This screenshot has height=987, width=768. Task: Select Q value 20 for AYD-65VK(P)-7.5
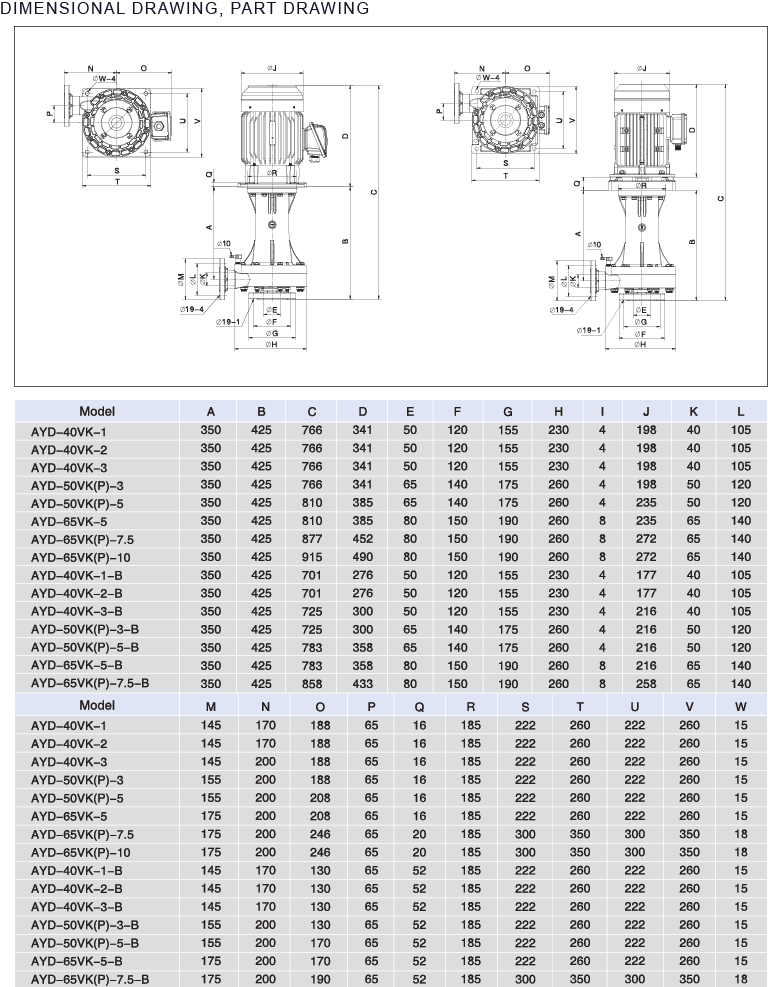tap(420, 834)
